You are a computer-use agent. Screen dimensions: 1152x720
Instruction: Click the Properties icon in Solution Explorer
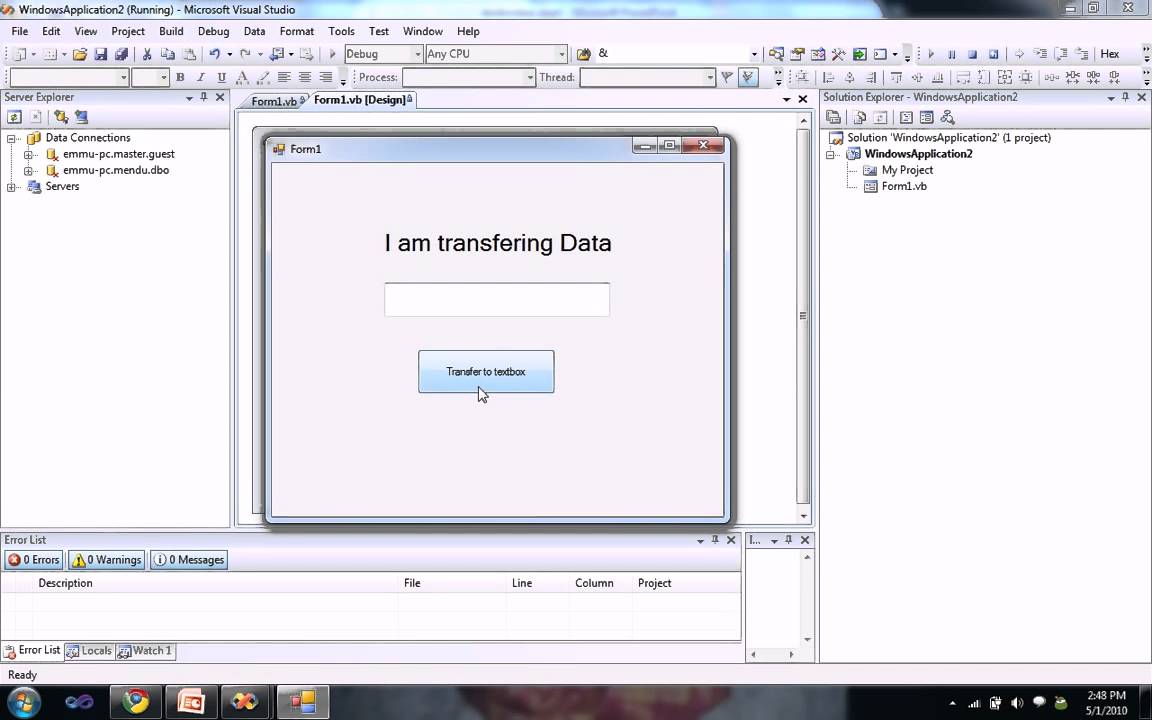[x=833, y=118]
